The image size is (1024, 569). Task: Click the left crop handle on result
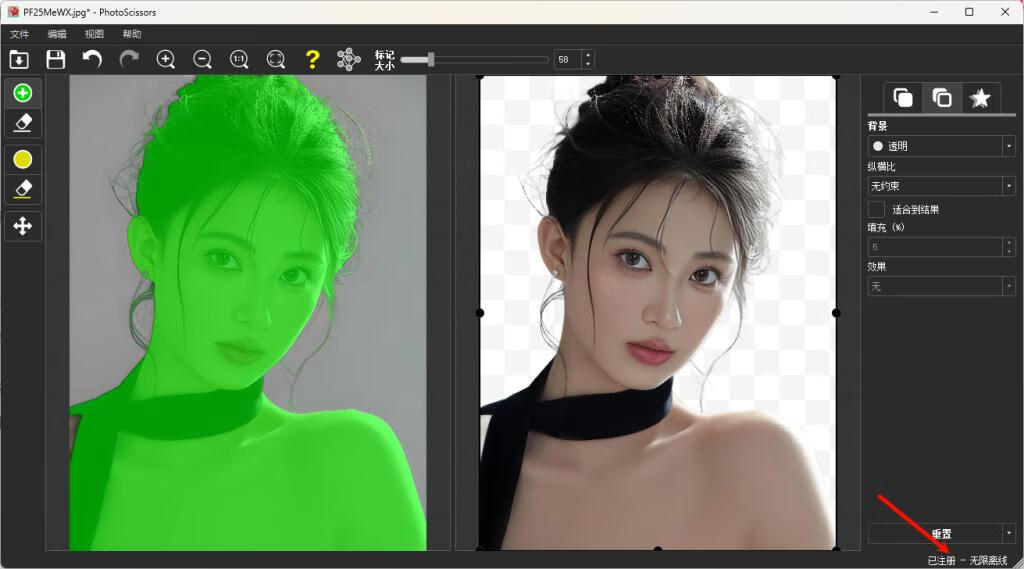[480, 313]
